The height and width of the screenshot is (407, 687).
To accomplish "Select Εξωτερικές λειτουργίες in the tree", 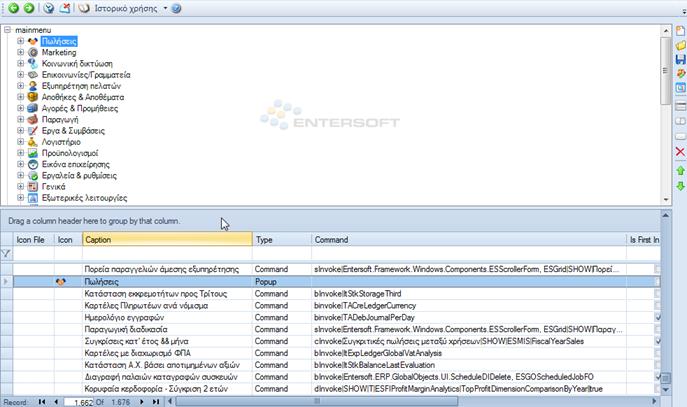I will pos(84,198).
